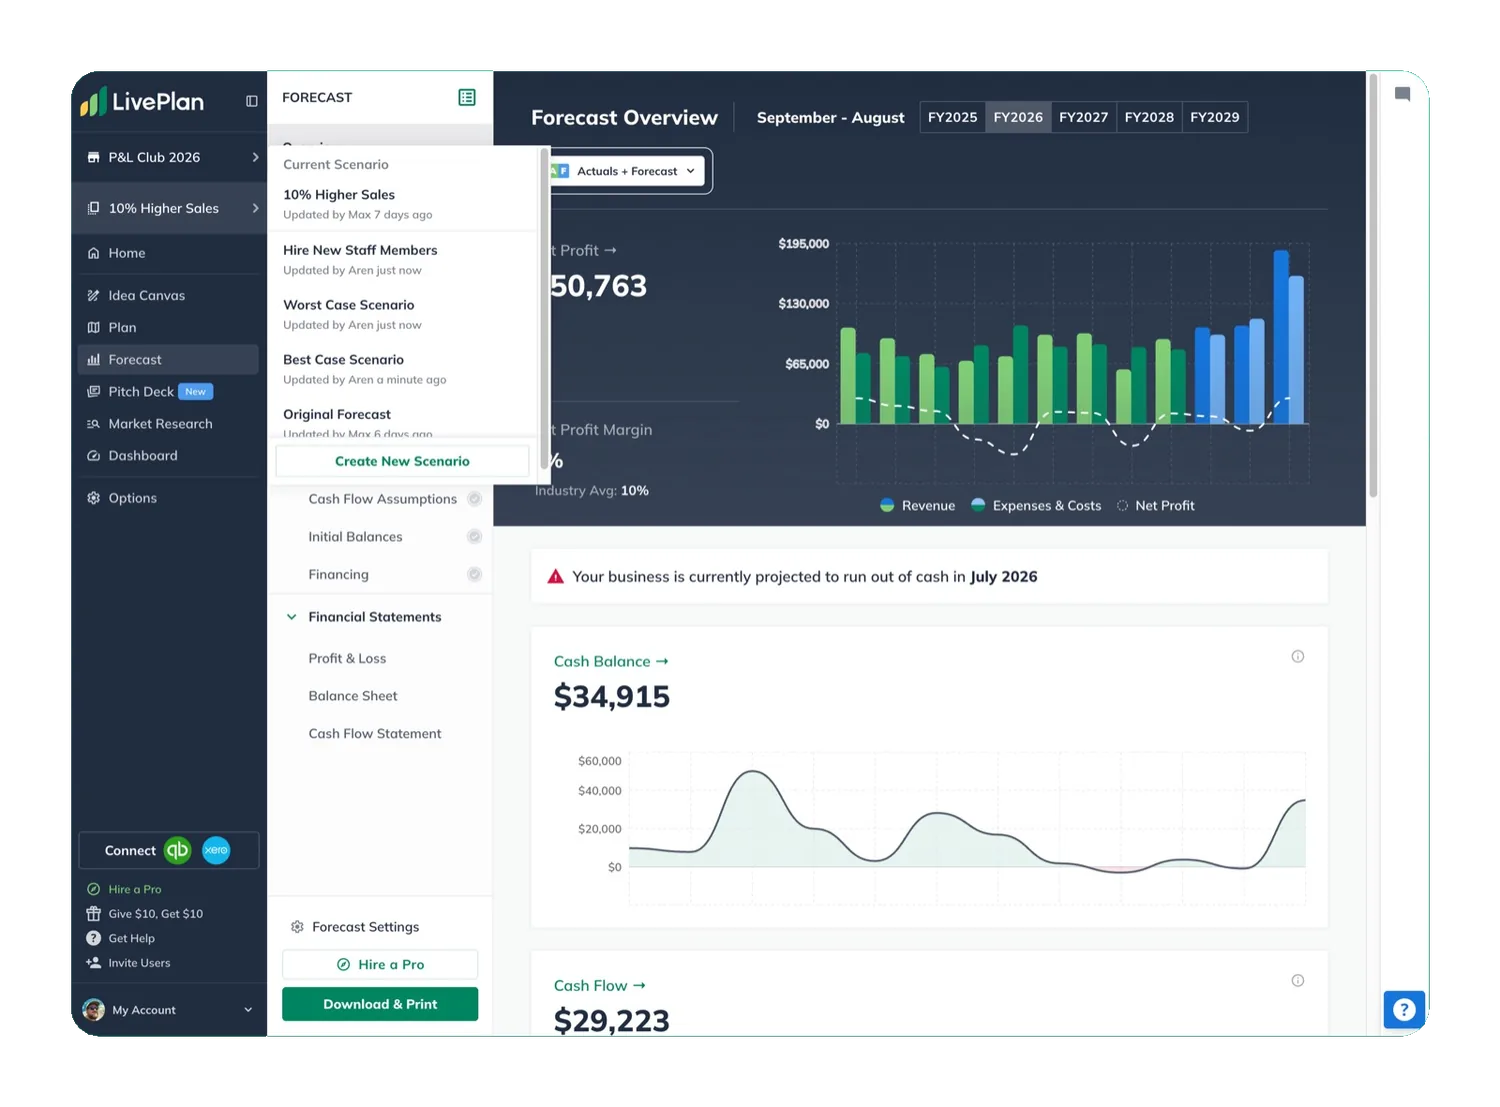Open the Cash Balance link

coord(611,661)
